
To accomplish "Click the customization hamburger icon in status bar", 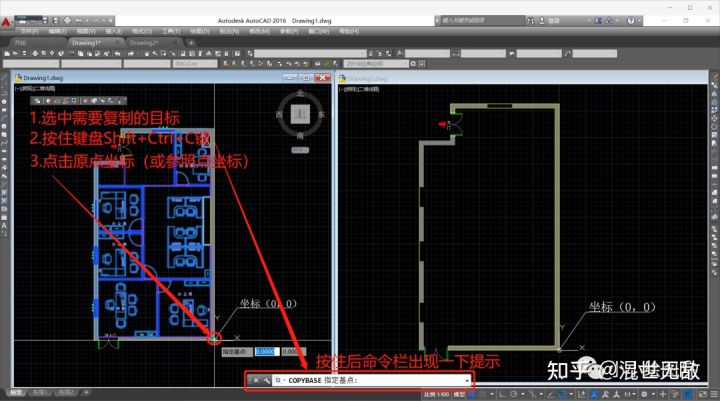I will (x=714, y=394).
